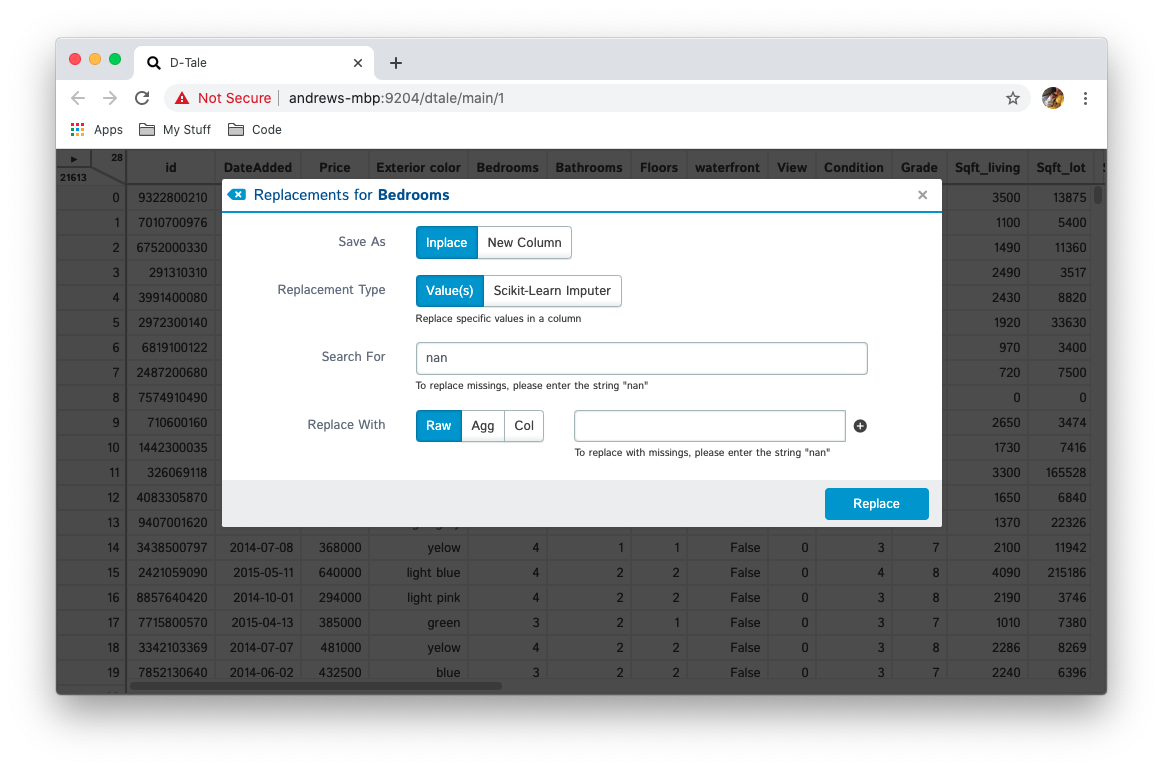1163x769 pixels.
Task: Click the Condition column header
Action: [x=853, y=168]
